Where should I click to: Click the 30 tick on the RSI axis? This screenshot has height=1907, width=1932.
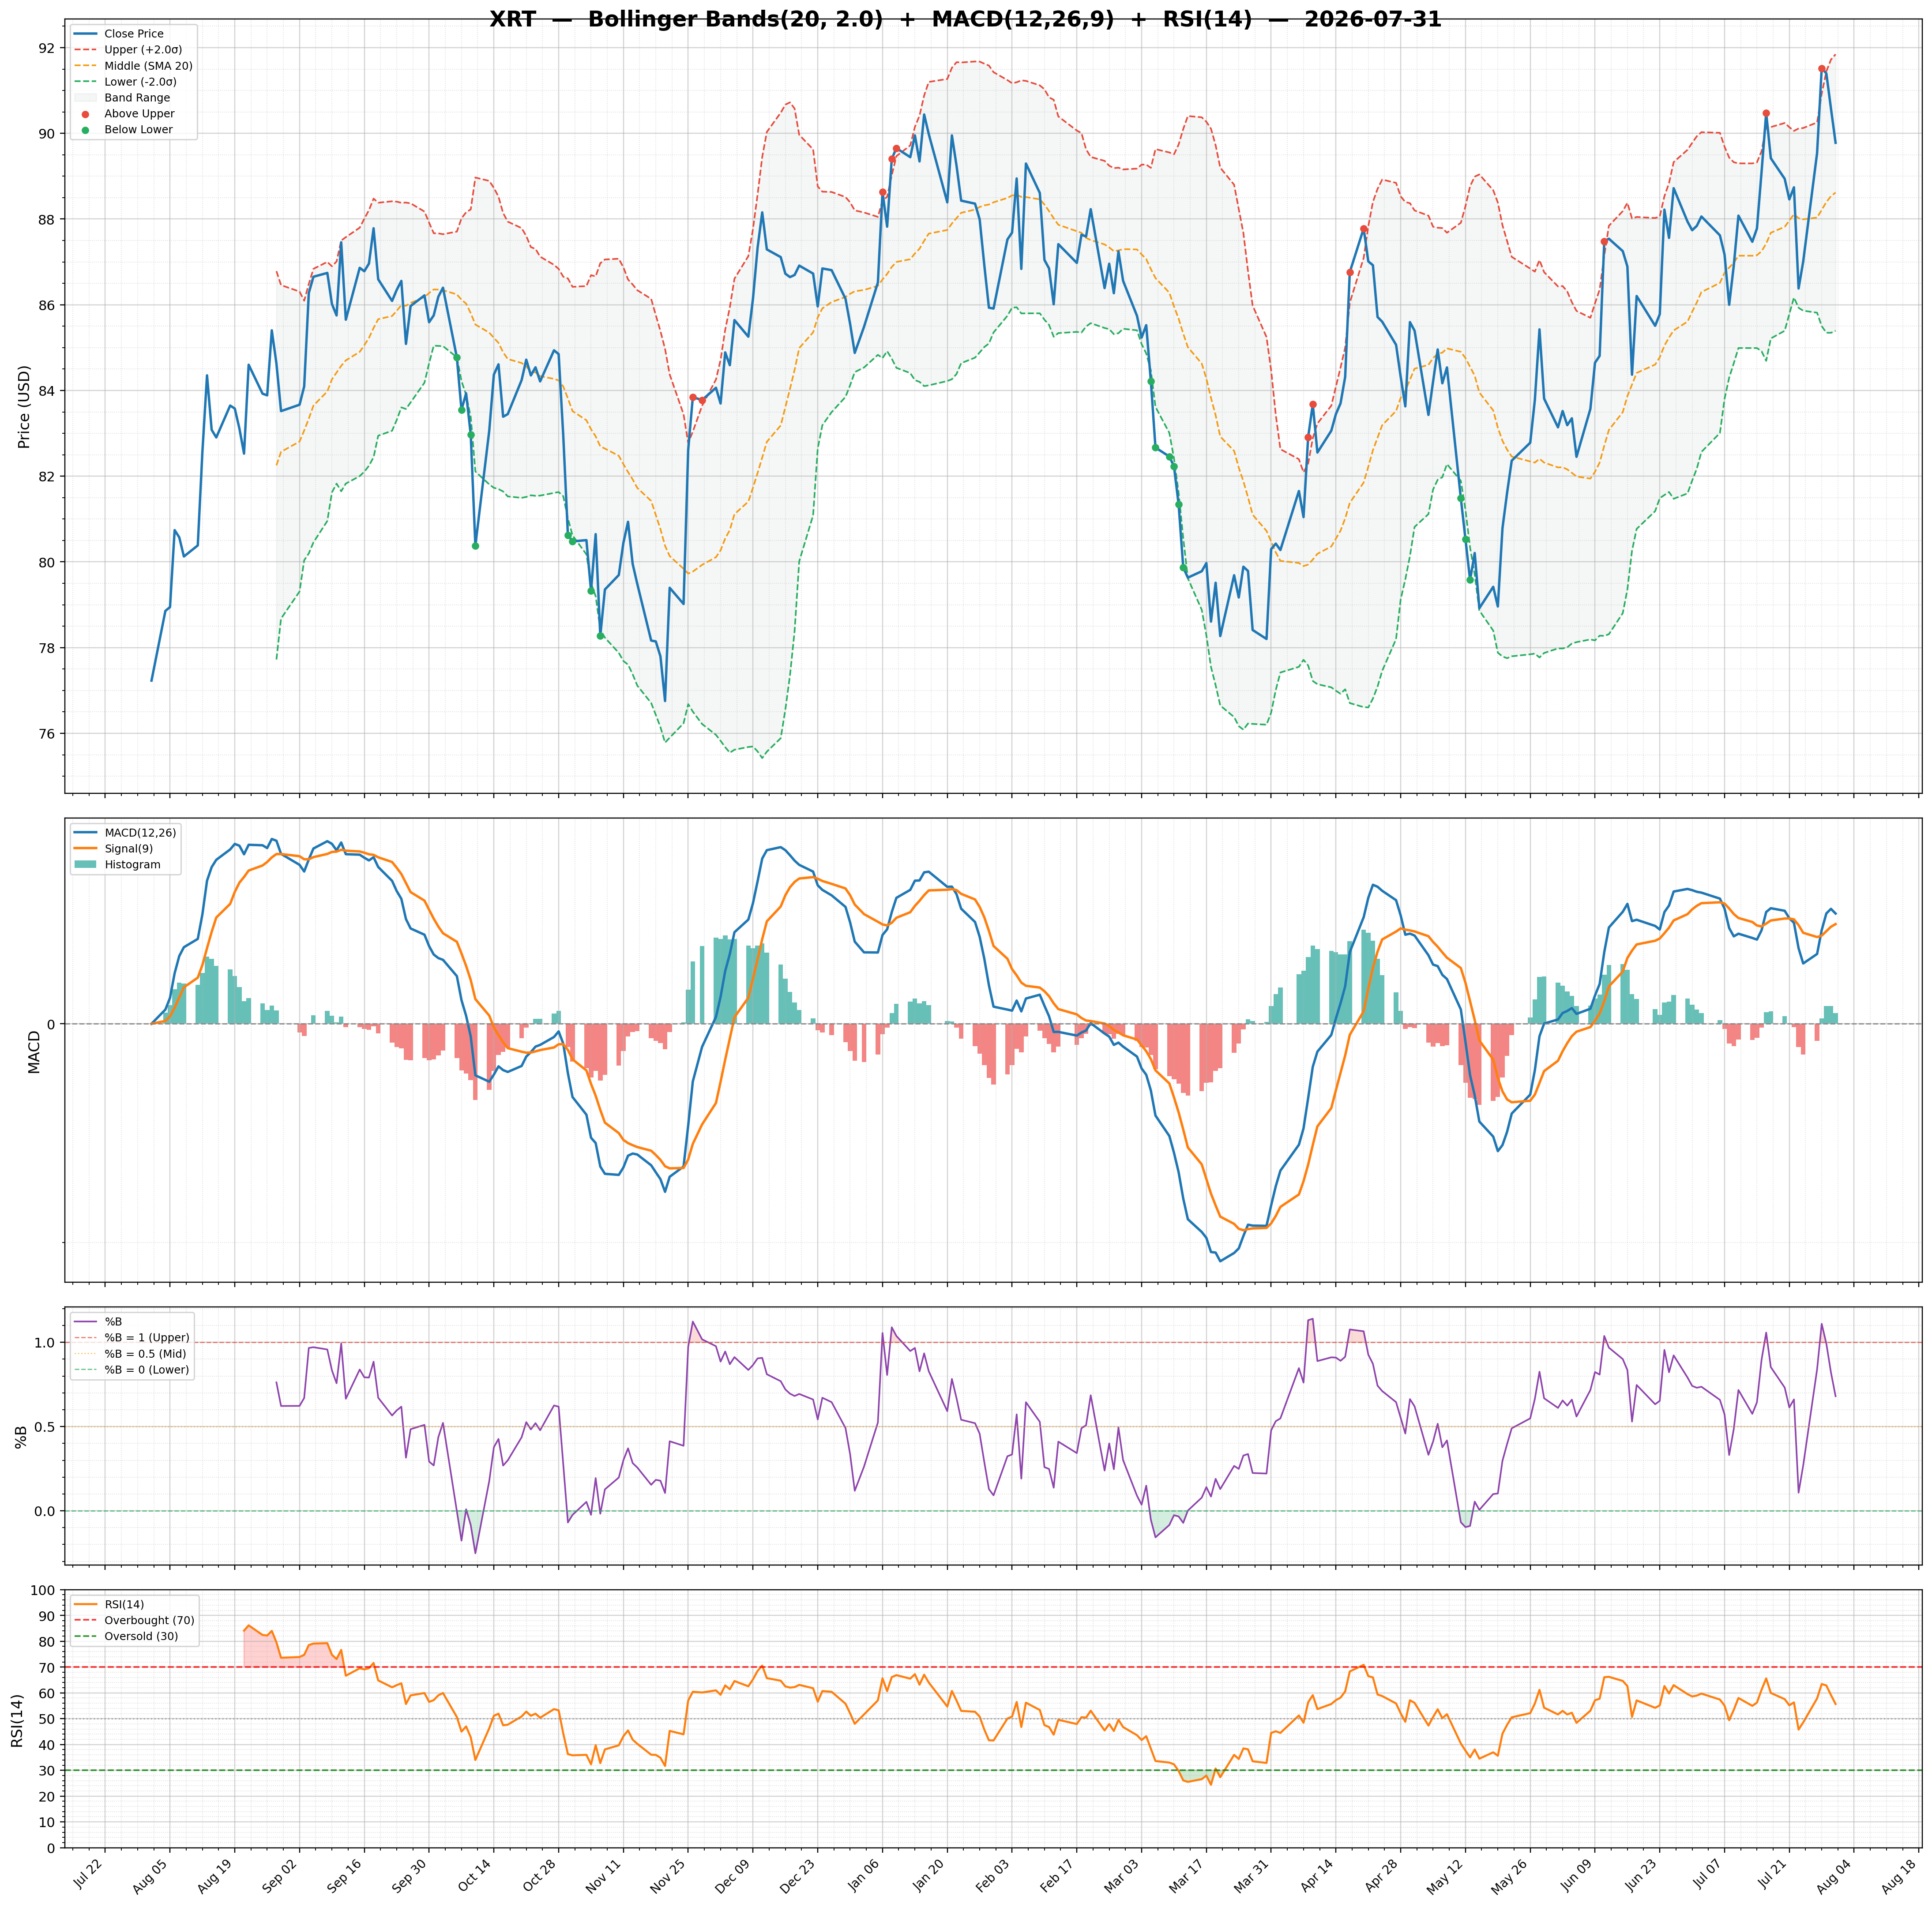coord(48,1771)
